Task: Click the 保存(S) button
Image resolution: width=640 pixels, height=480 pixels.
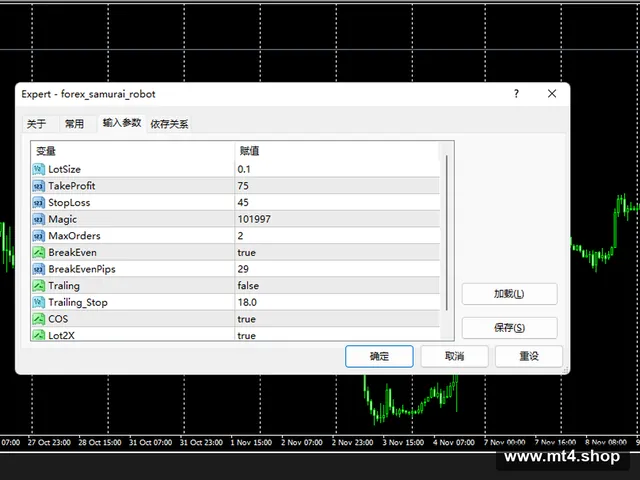Action: tap(509, 328)
